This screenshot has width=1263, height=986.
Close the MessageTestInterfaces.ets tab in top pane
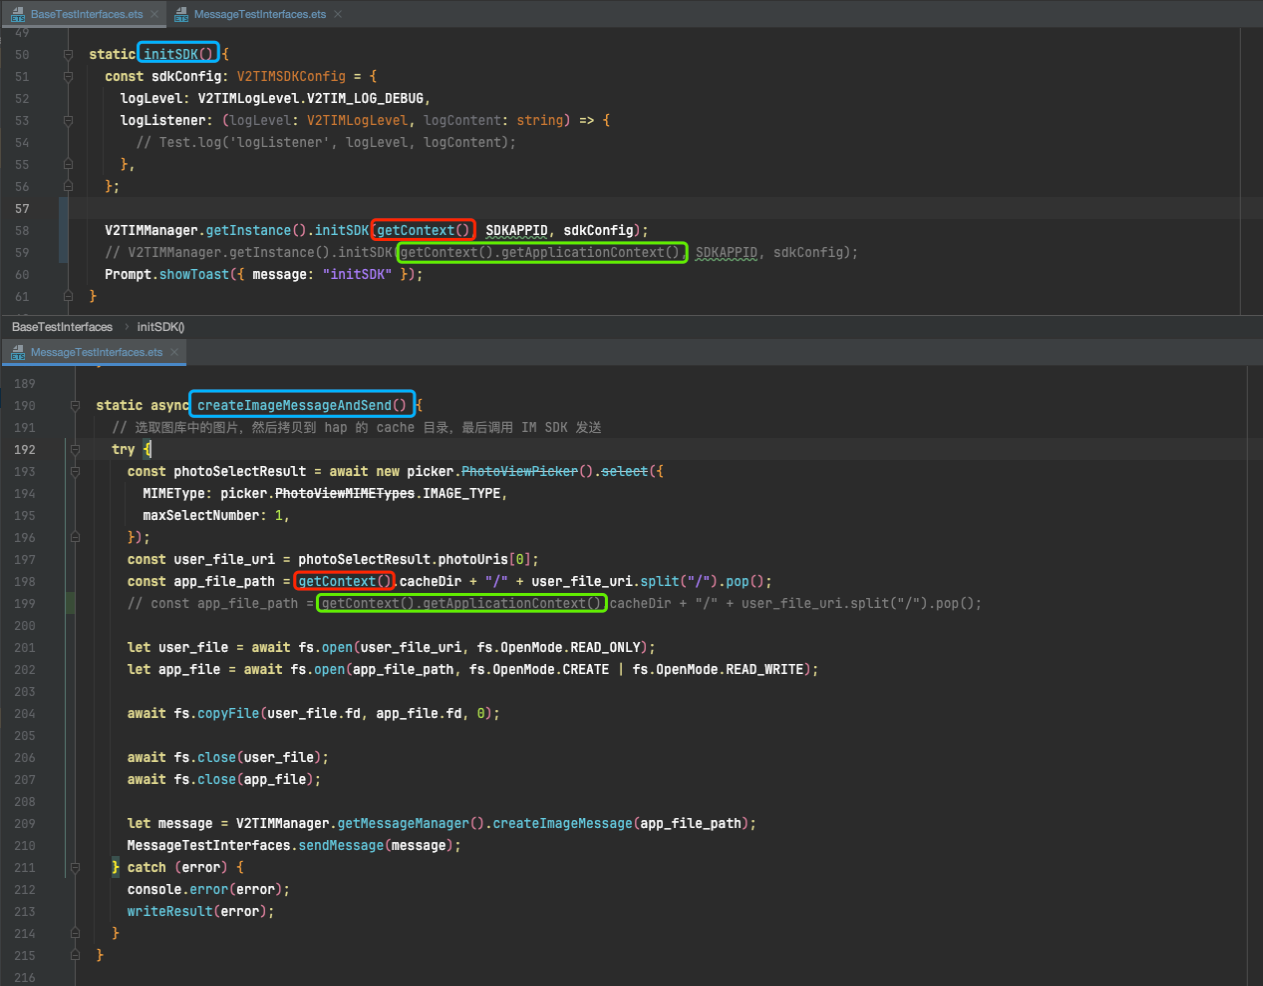point(338,14)
